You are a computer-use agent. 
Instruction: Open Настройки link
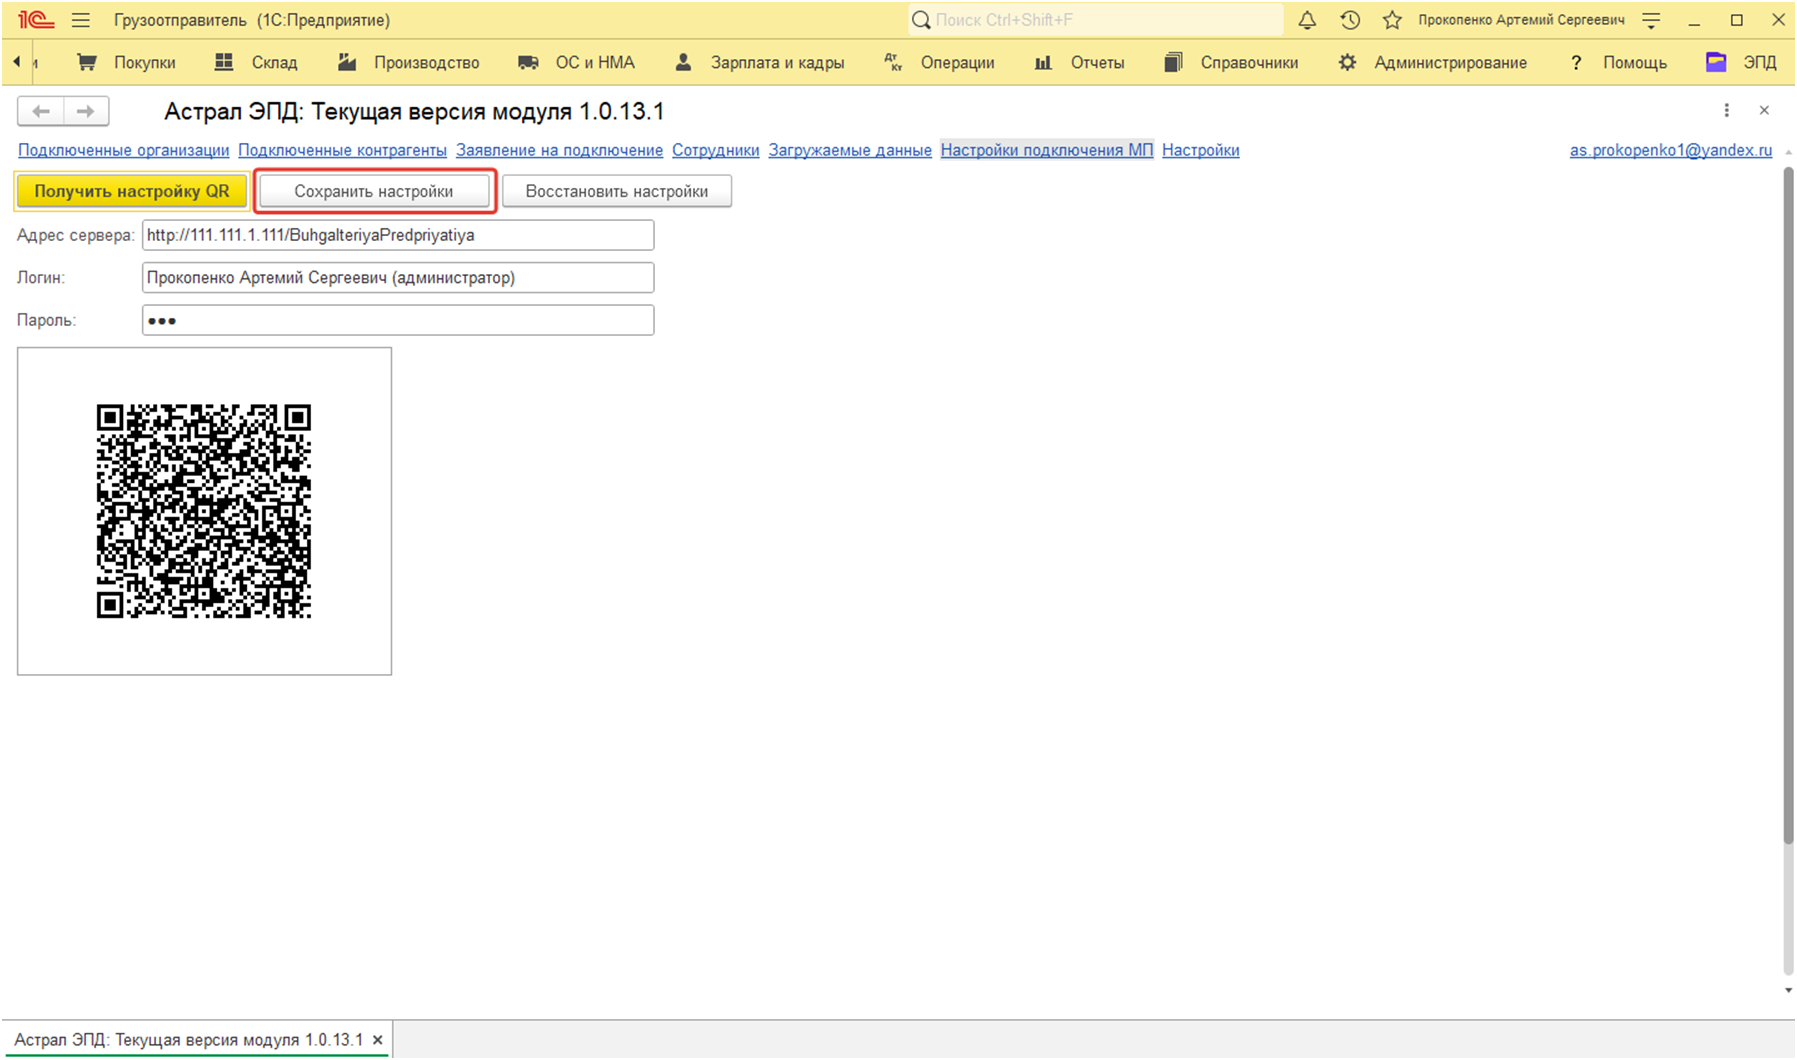coord(1200,150)
